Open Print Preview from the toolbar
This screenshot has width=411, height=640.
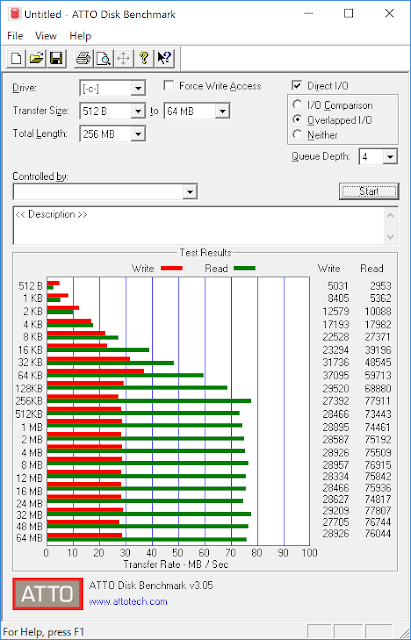tap(104, 58)
